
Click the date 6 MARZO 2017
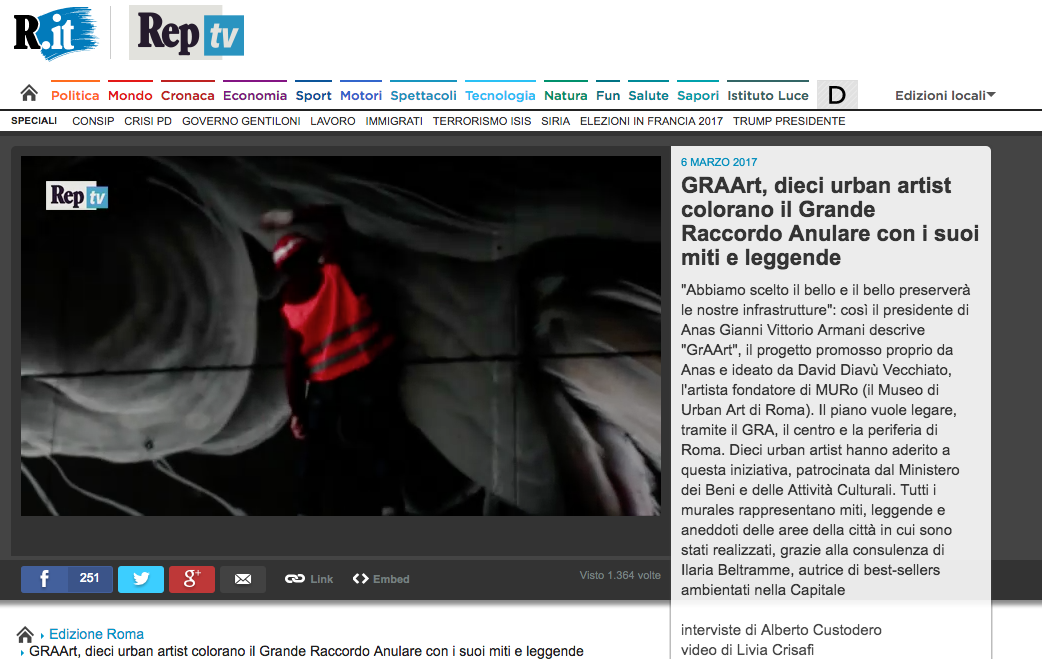point(719,162)
